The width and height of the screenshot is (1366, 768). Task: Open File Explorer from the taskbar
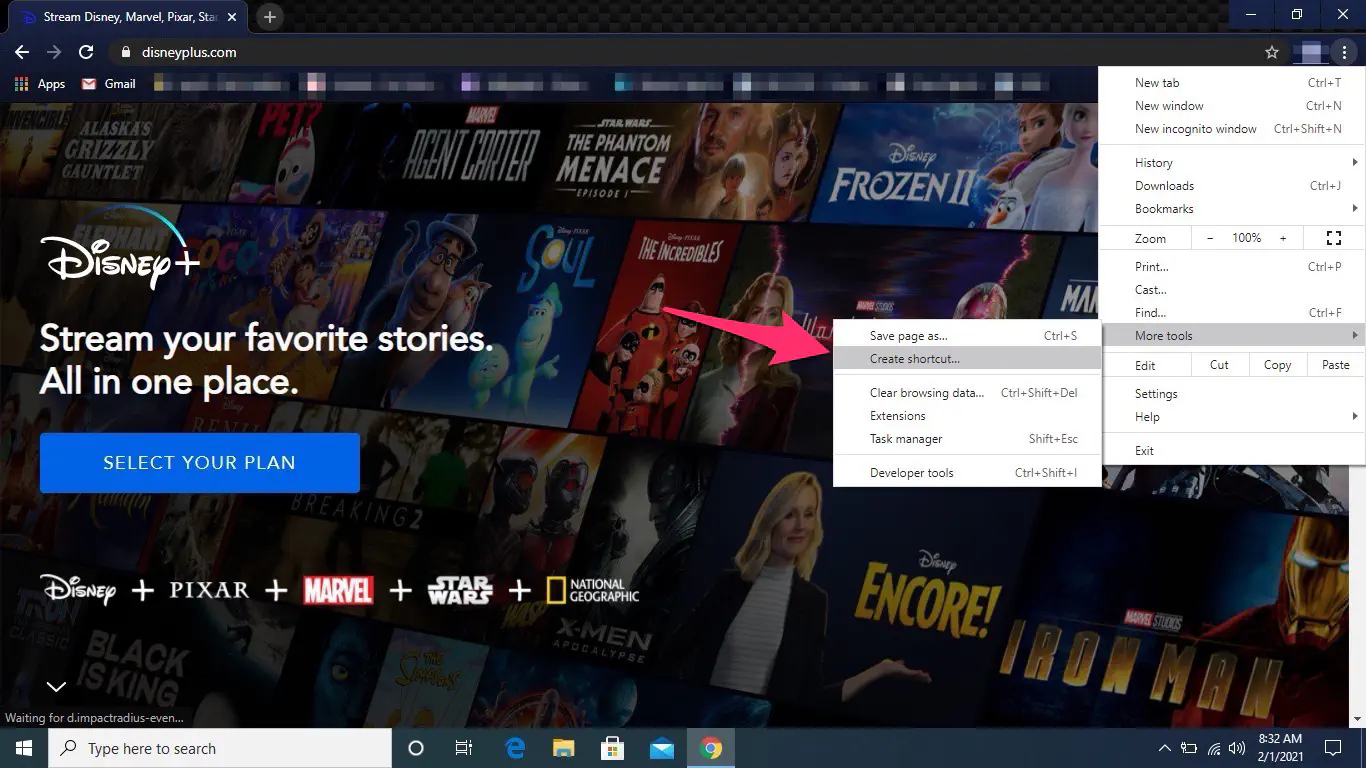[564, 748]
